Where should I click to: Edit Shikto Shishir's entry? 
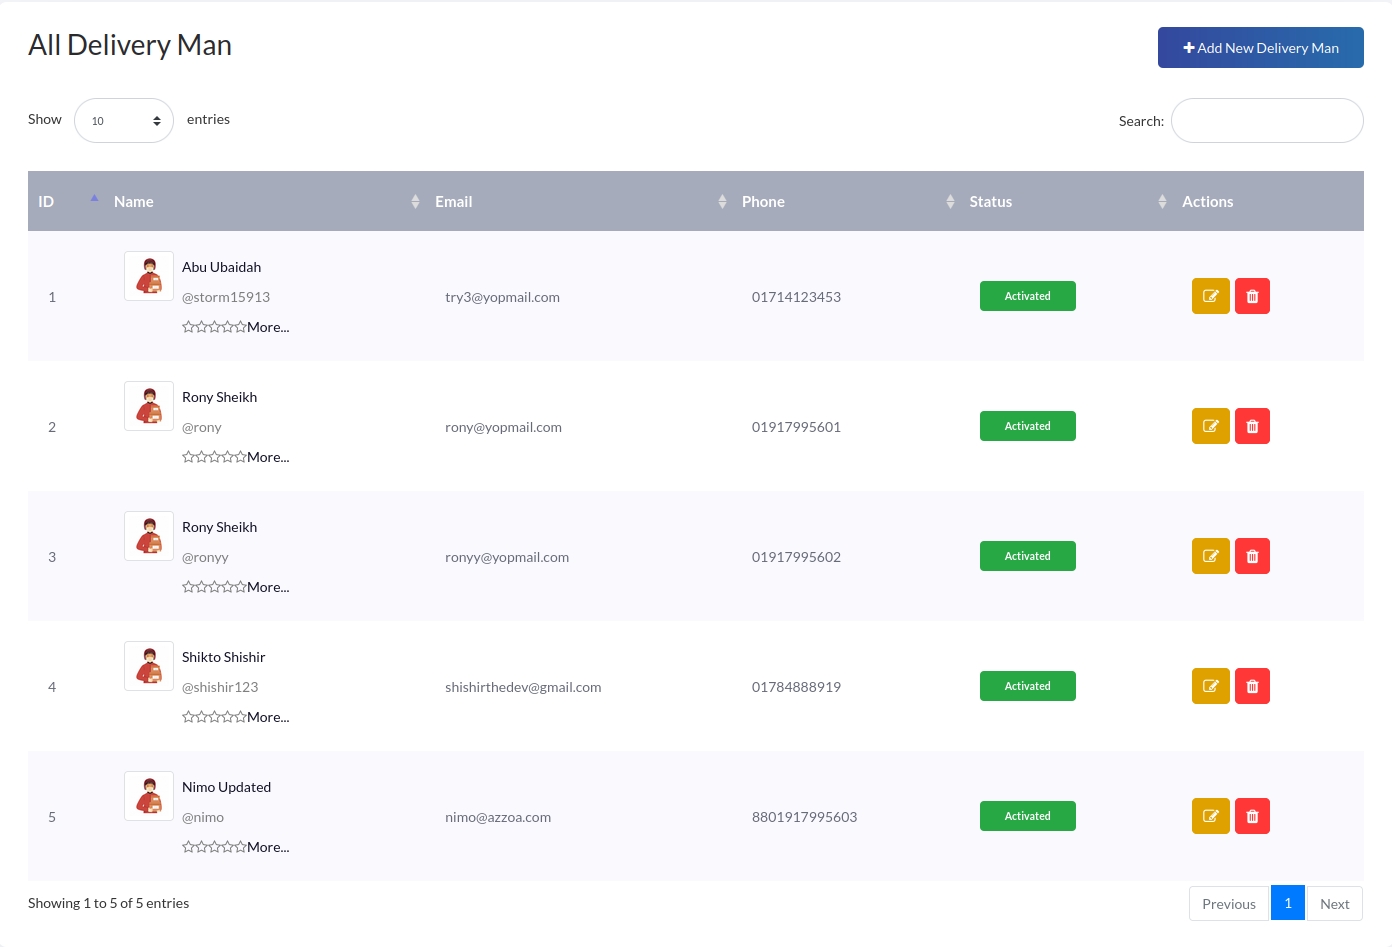click(x=1210, y=686)
